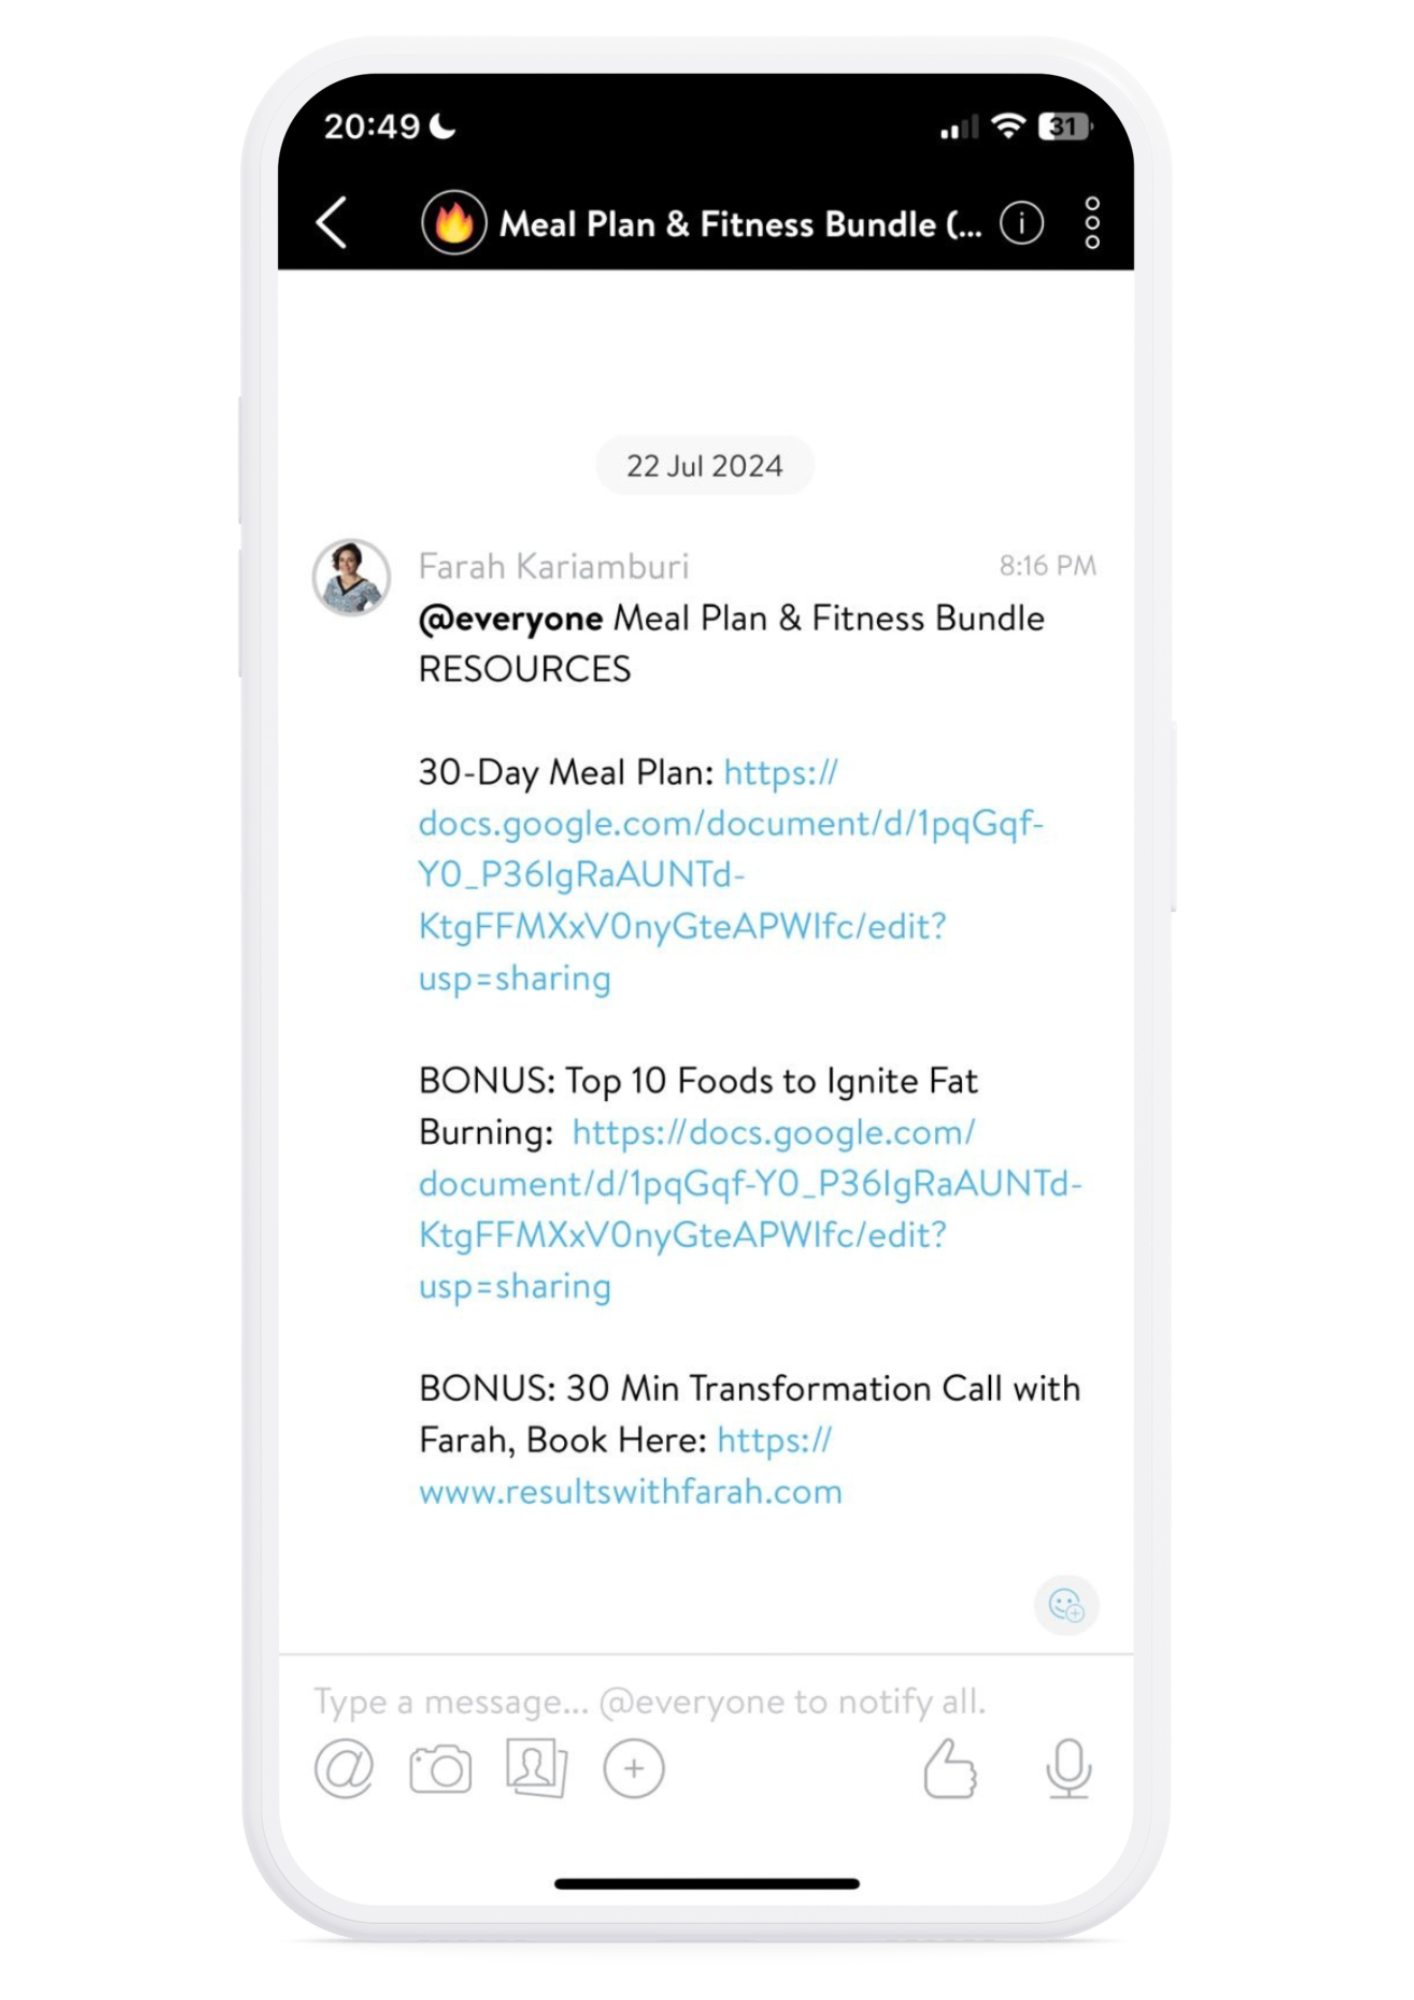The image size is (1414, 2000).
Task: Tap the 22 Jul 2024 date badge
Action: 705,466
